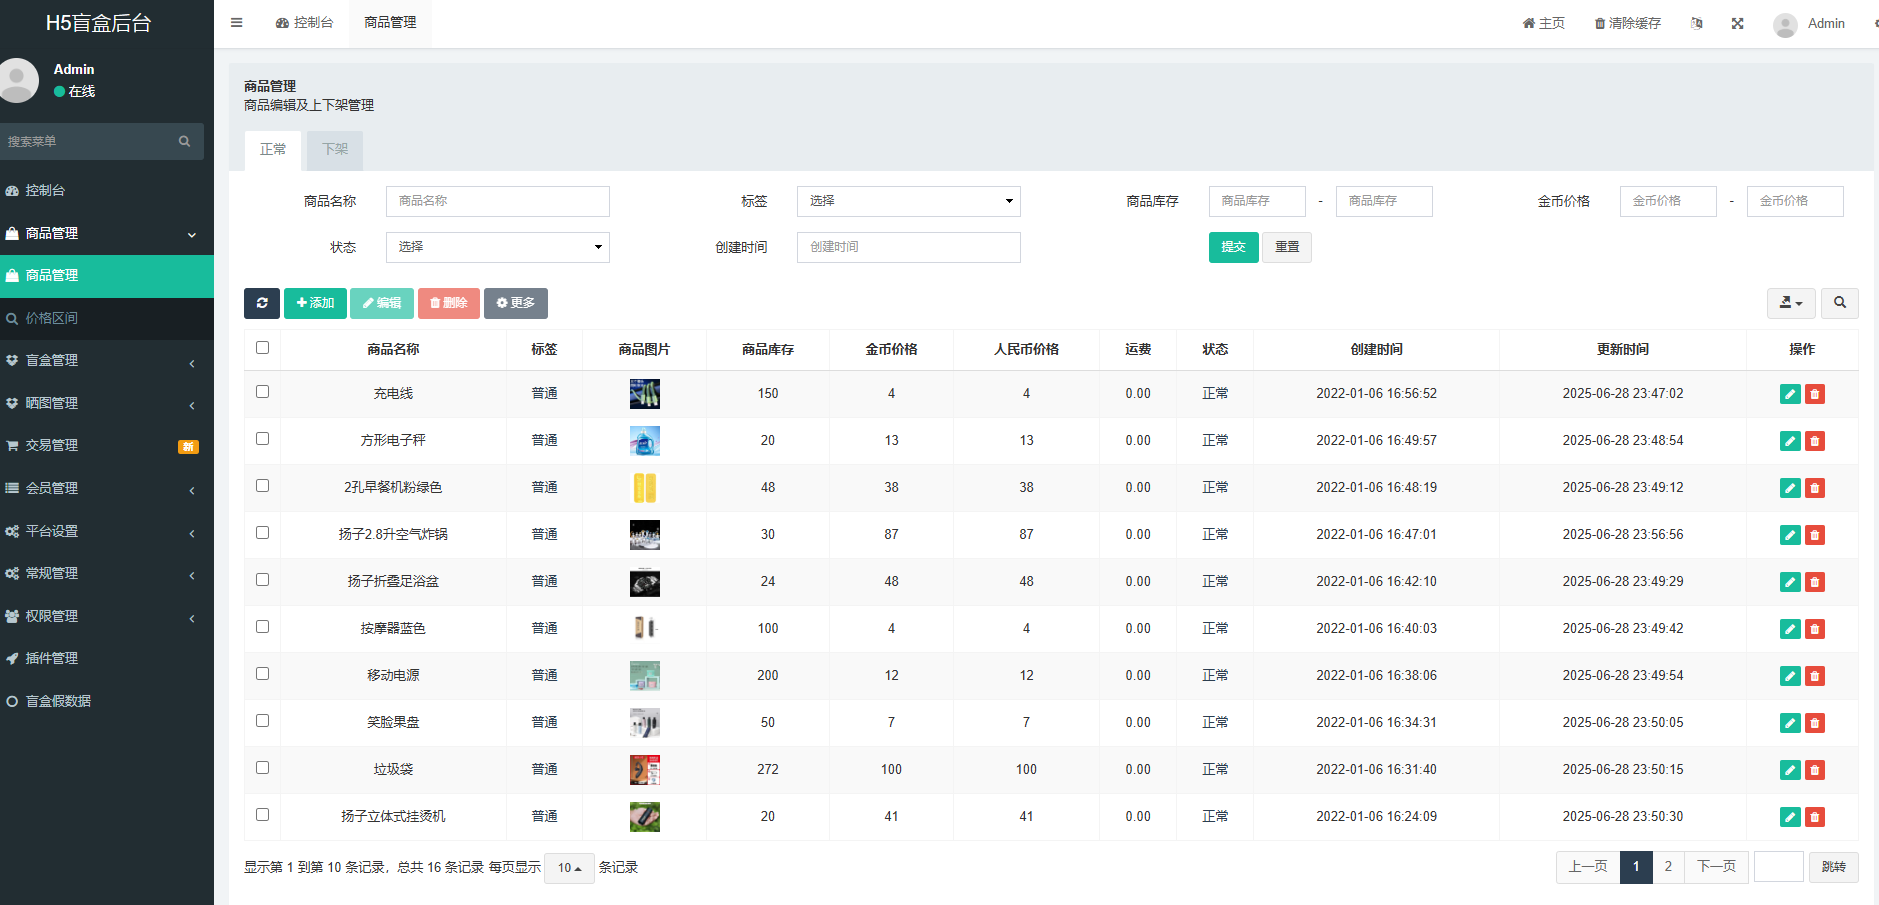Select the header checkbox to select all products

coord(262,346)
